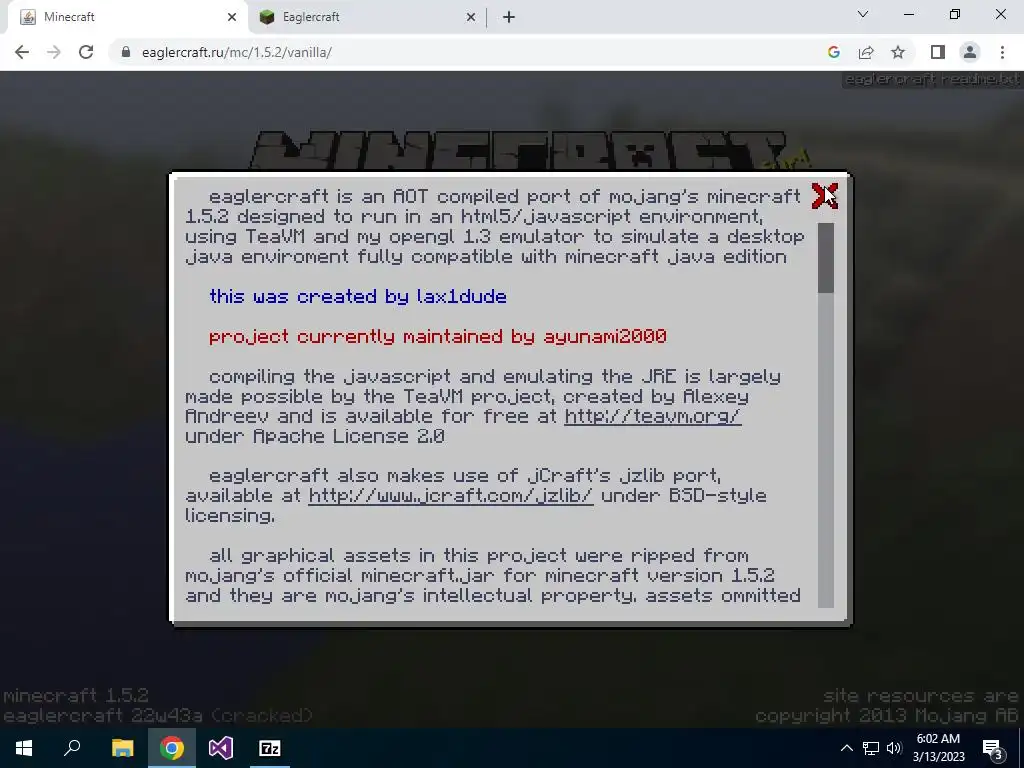This screenshot has height=768, width=1024.
Task: Go back to the previous page
Action: [x=22, y=52]
